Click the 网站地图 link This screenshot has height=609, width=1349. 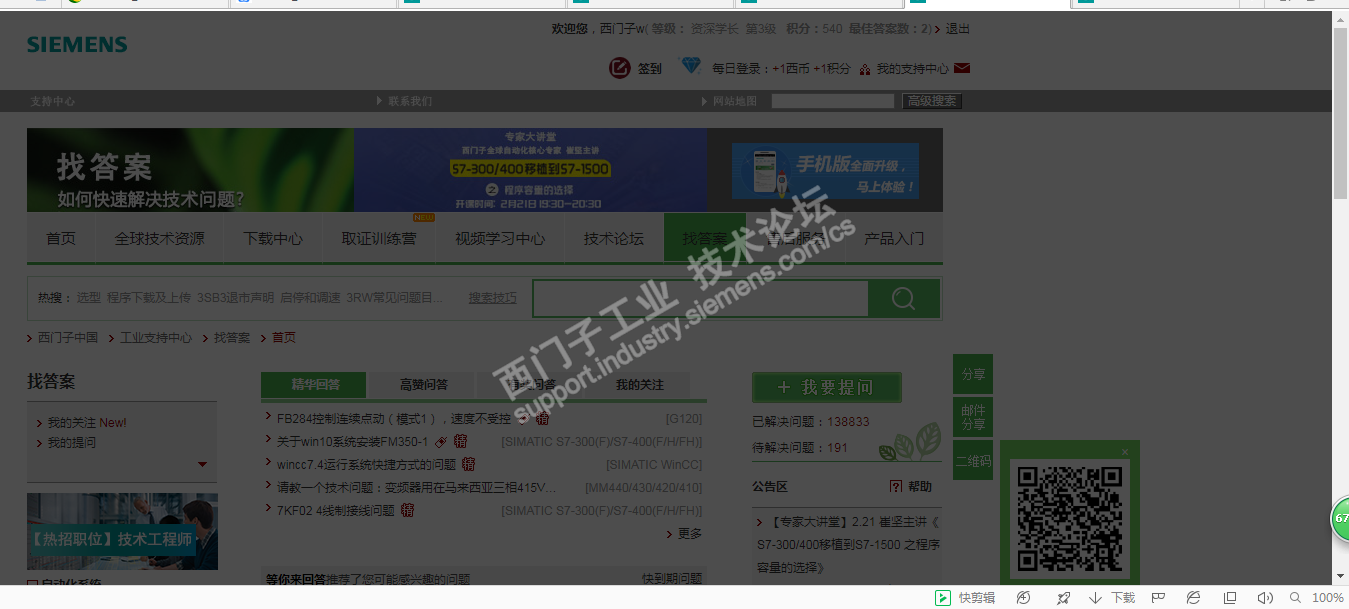tap(734, 101)
